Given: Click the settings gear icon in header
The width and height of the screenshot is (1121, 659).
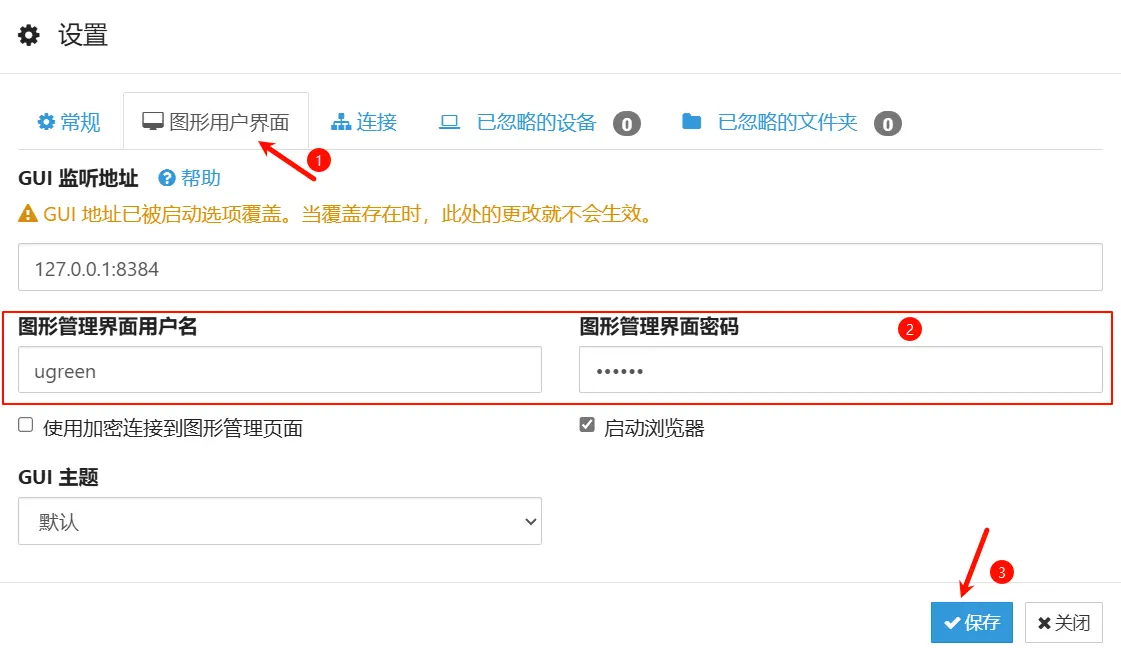Looking at the screenshot, I should coord(29,36).
